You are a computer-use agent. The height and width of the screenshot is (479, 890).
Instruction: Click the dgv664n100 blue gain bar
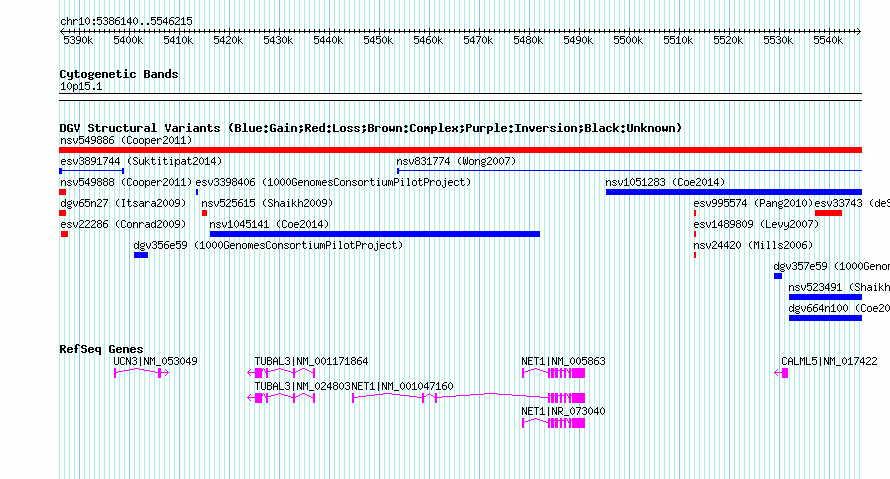pos(825,318)
